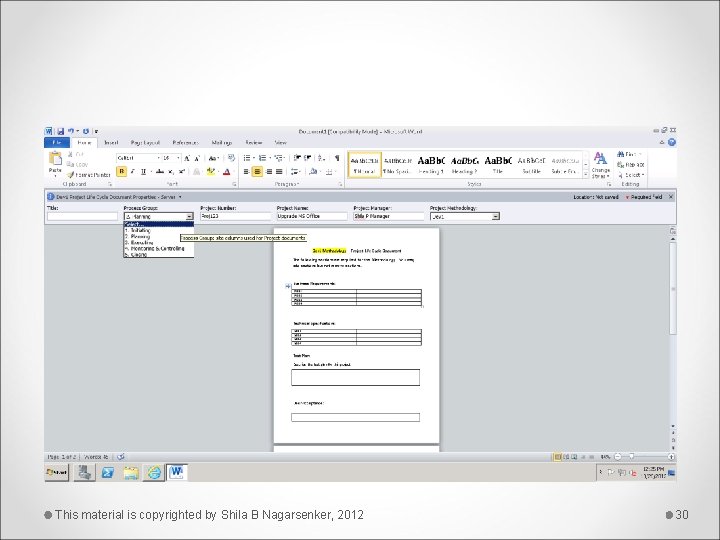
Task: Click the Borders icon
Action: 329,172
